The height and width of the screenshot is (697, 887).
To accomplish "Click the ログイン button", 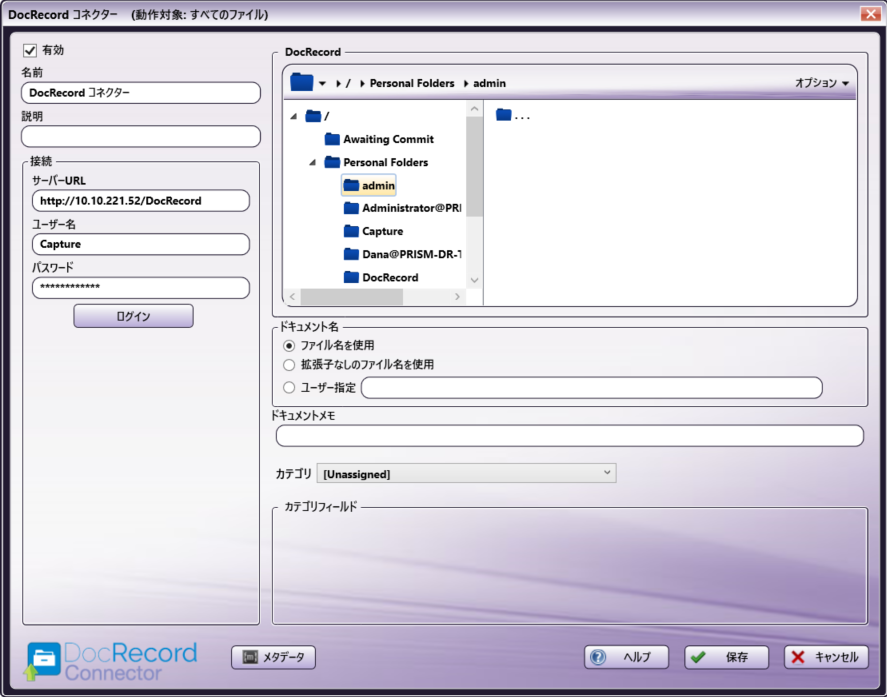I will pyautogui.click(x=134, y=316).
